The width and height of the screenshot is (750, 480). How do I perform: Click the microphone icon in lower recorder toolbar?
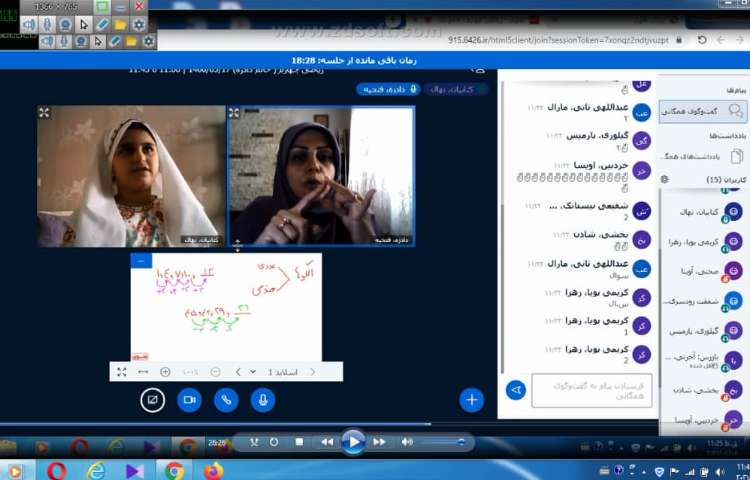[63, 42]
